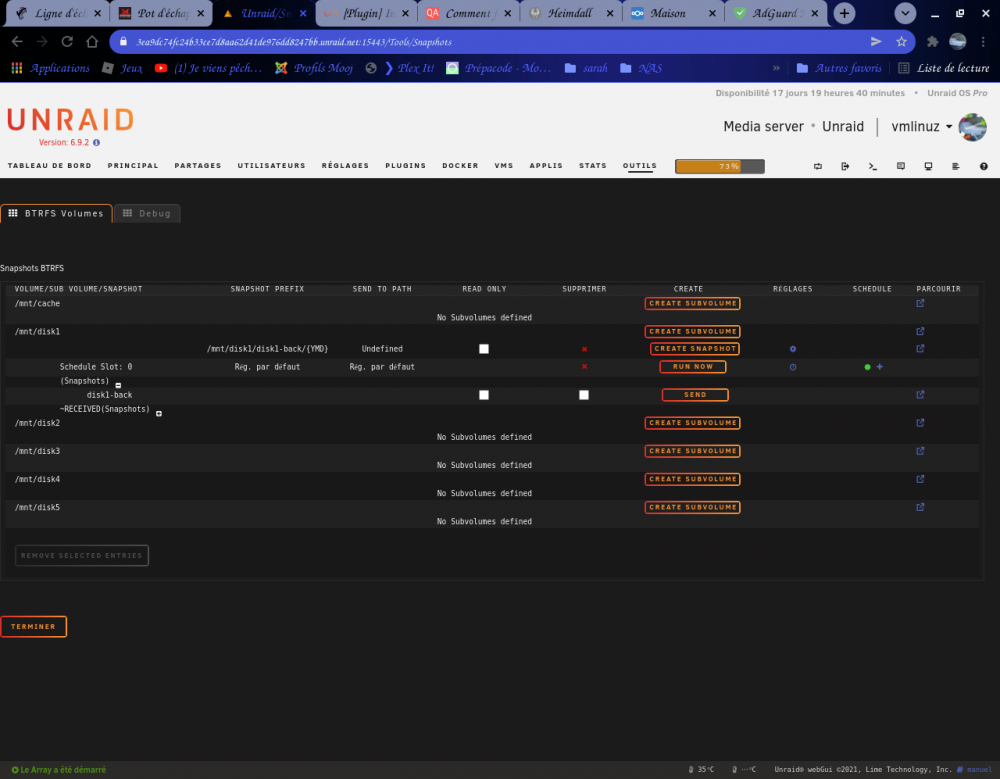Image resolution: width=1000 pixels, height=779 pixels.
Task: Switch to AdGuard browser tab
Action: pyautogui.click(x=774, y=13)
